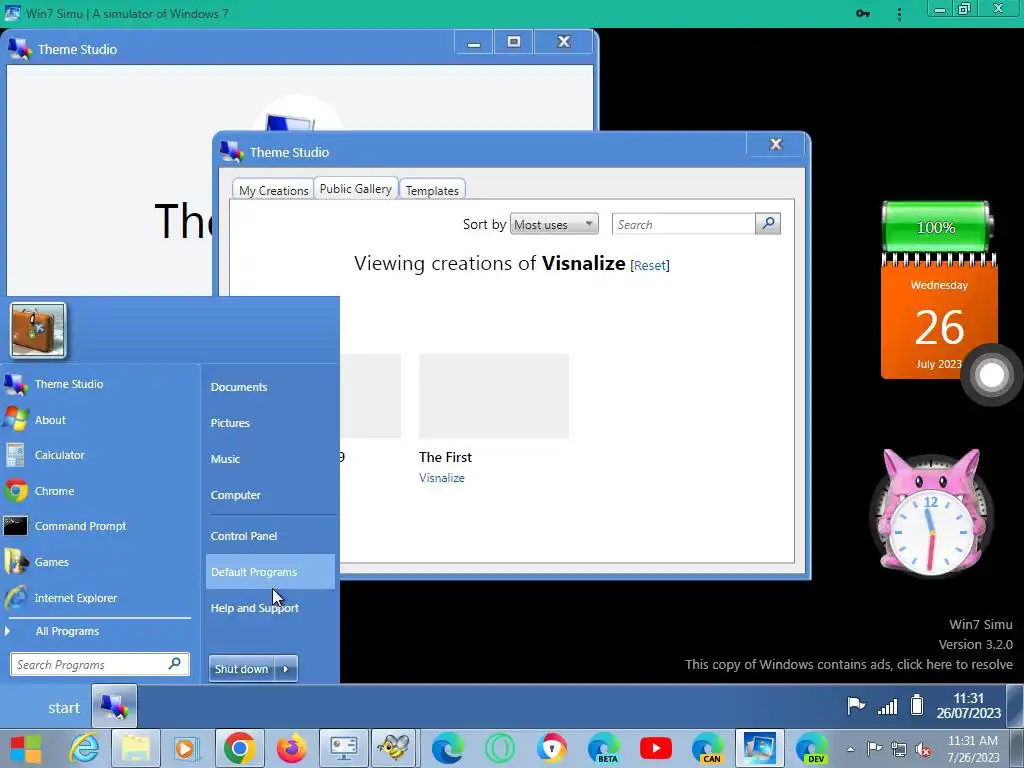Click the battery 100% desktop gadget
Viewport: 1024px width, 768px height.
pos(937,227)
